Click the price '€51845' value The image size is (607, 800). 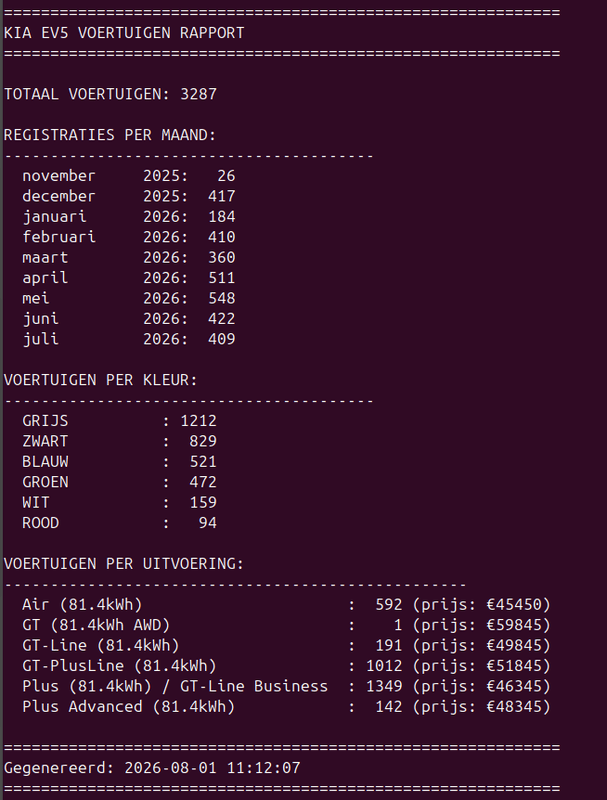coord(514,666)
